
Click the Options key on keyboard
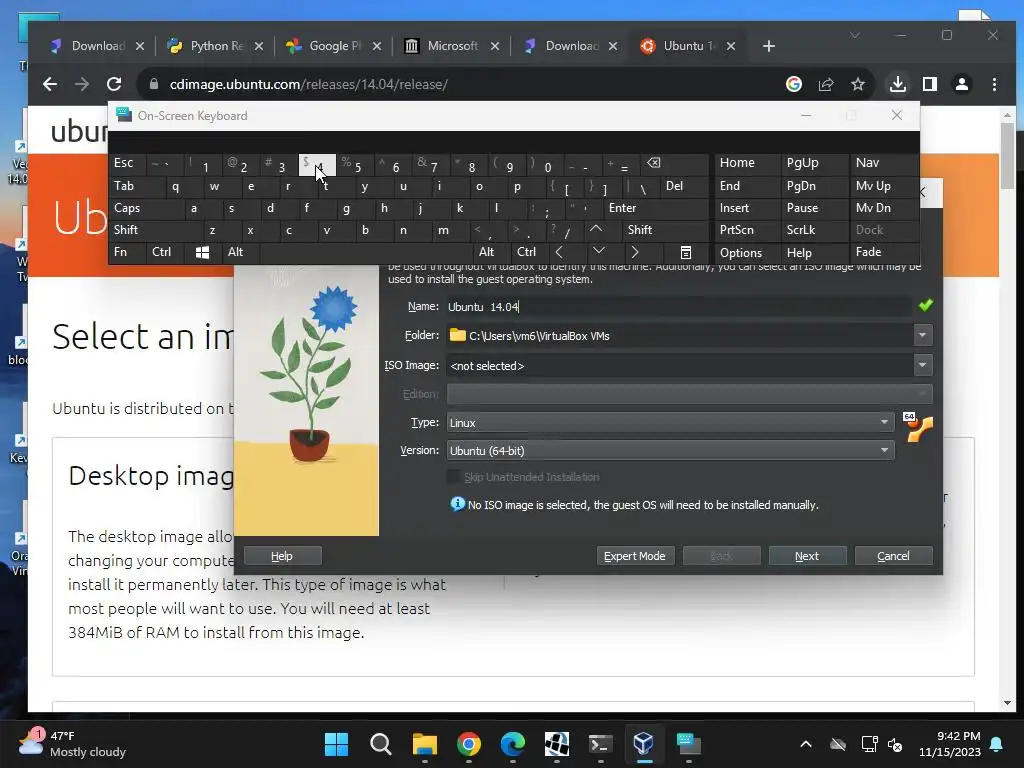pos(747,252)
